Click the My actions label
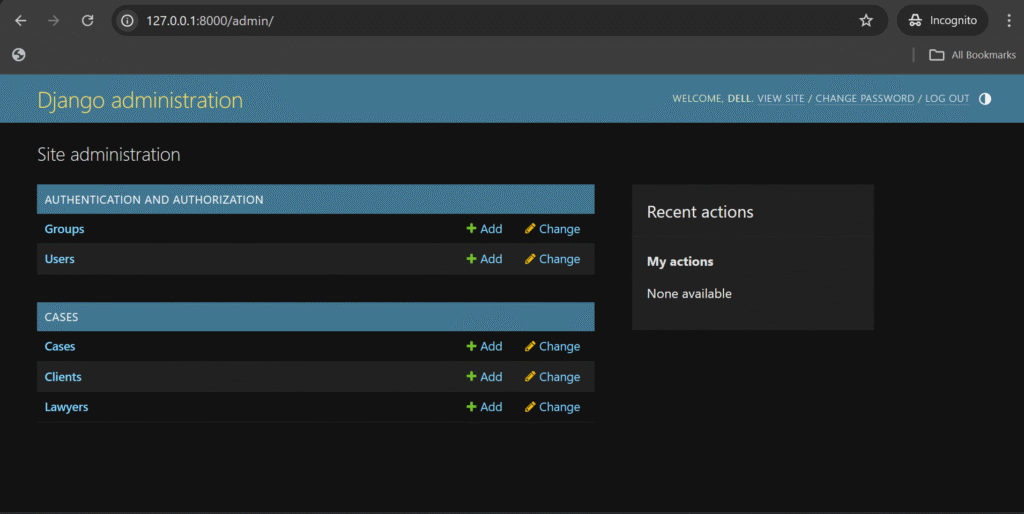 [x=680, y=262]
